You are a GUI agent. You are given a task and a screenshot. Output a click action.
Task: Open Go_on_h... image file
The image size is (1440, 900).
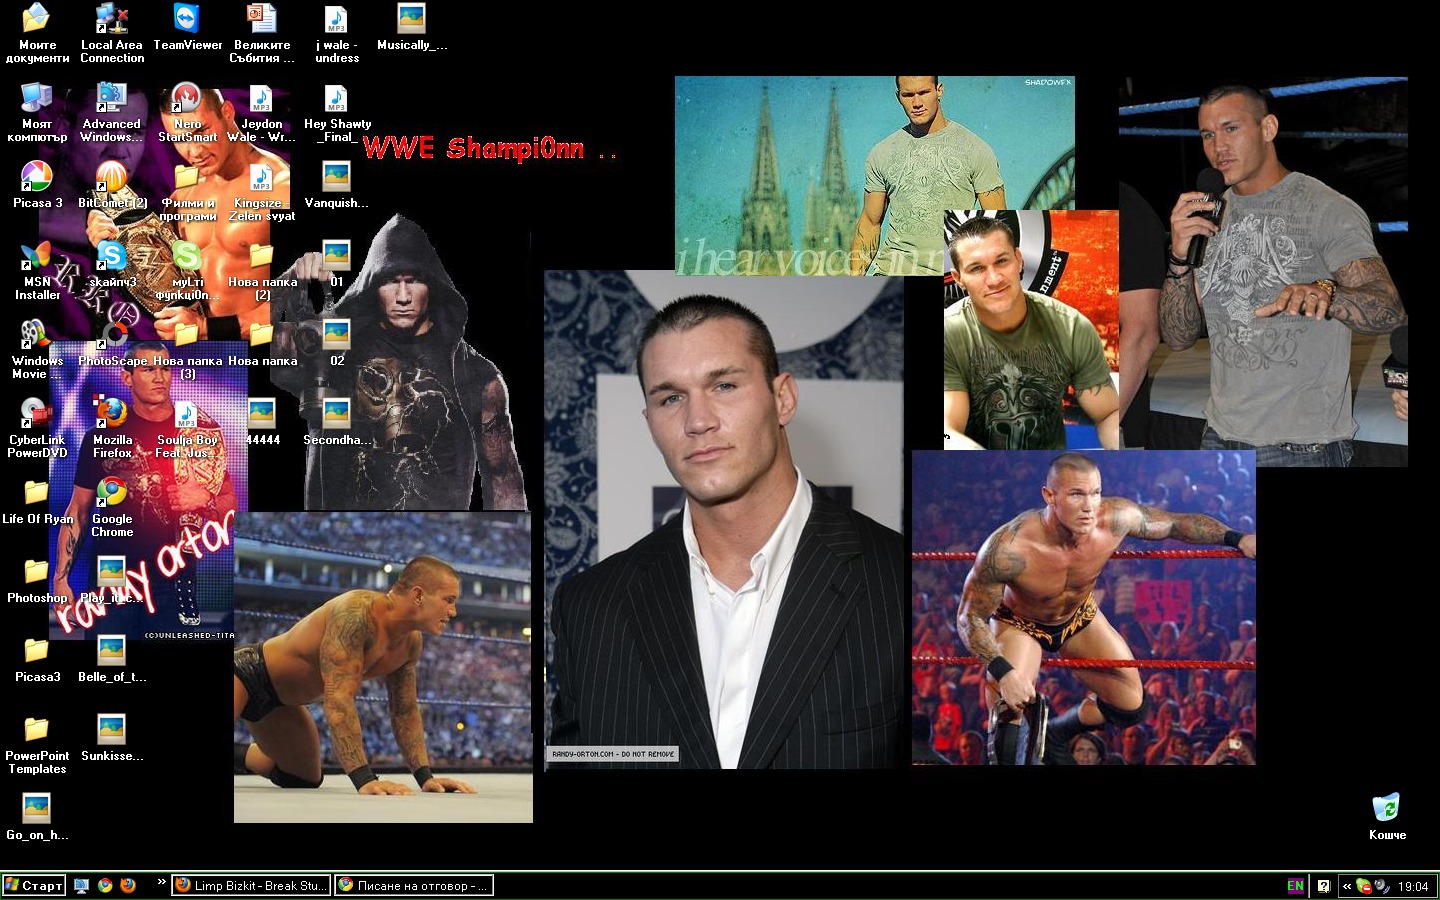click(x=37, y=817)
